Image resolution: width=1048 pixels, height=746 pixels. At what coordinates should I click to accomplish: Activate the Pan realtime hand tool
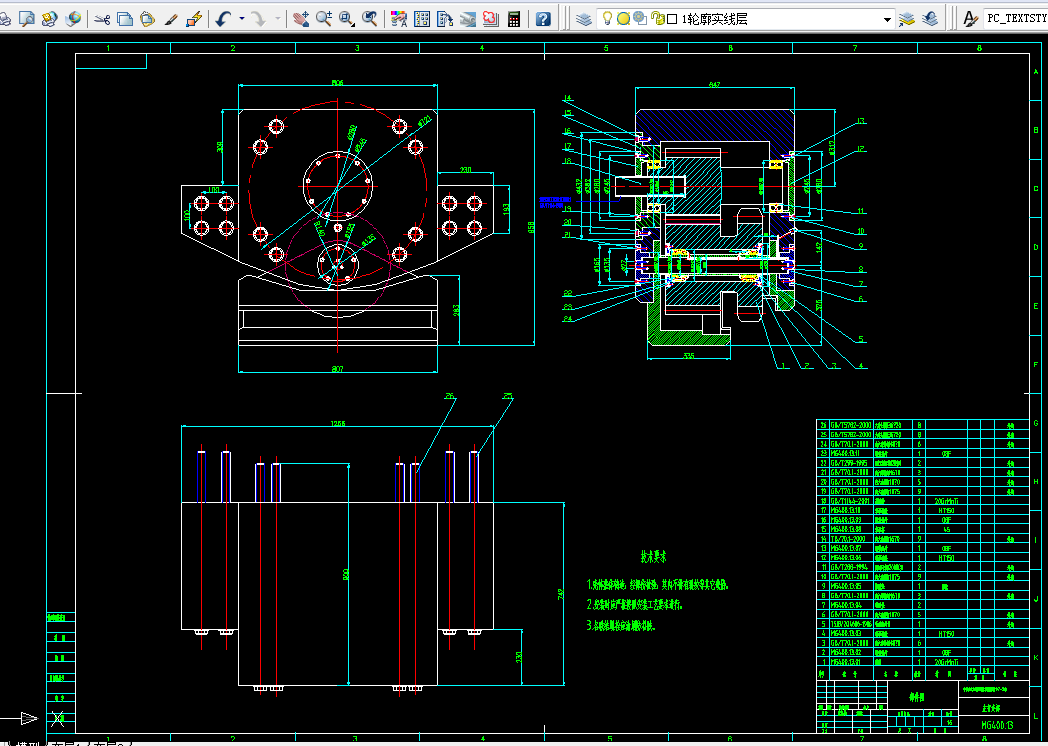coord(301,18)
